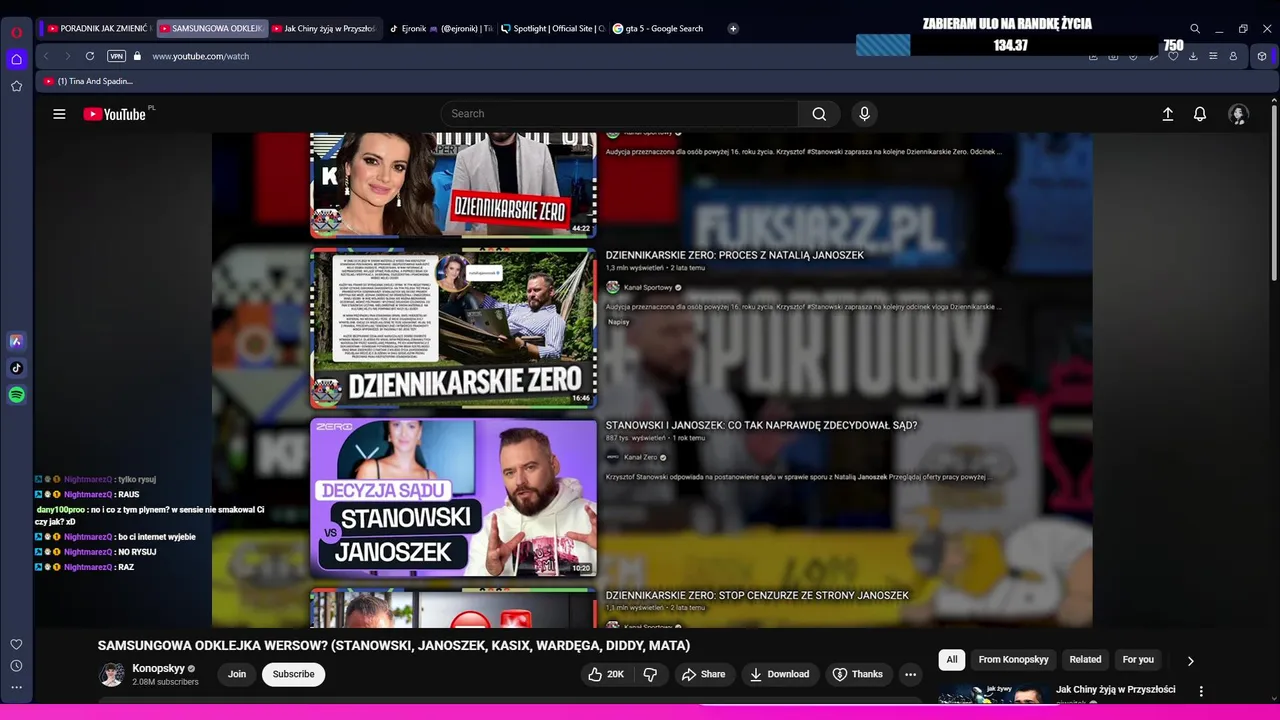
Task: Open Spotify player in Opera sidebar
Action: click(x=16, y=395)
